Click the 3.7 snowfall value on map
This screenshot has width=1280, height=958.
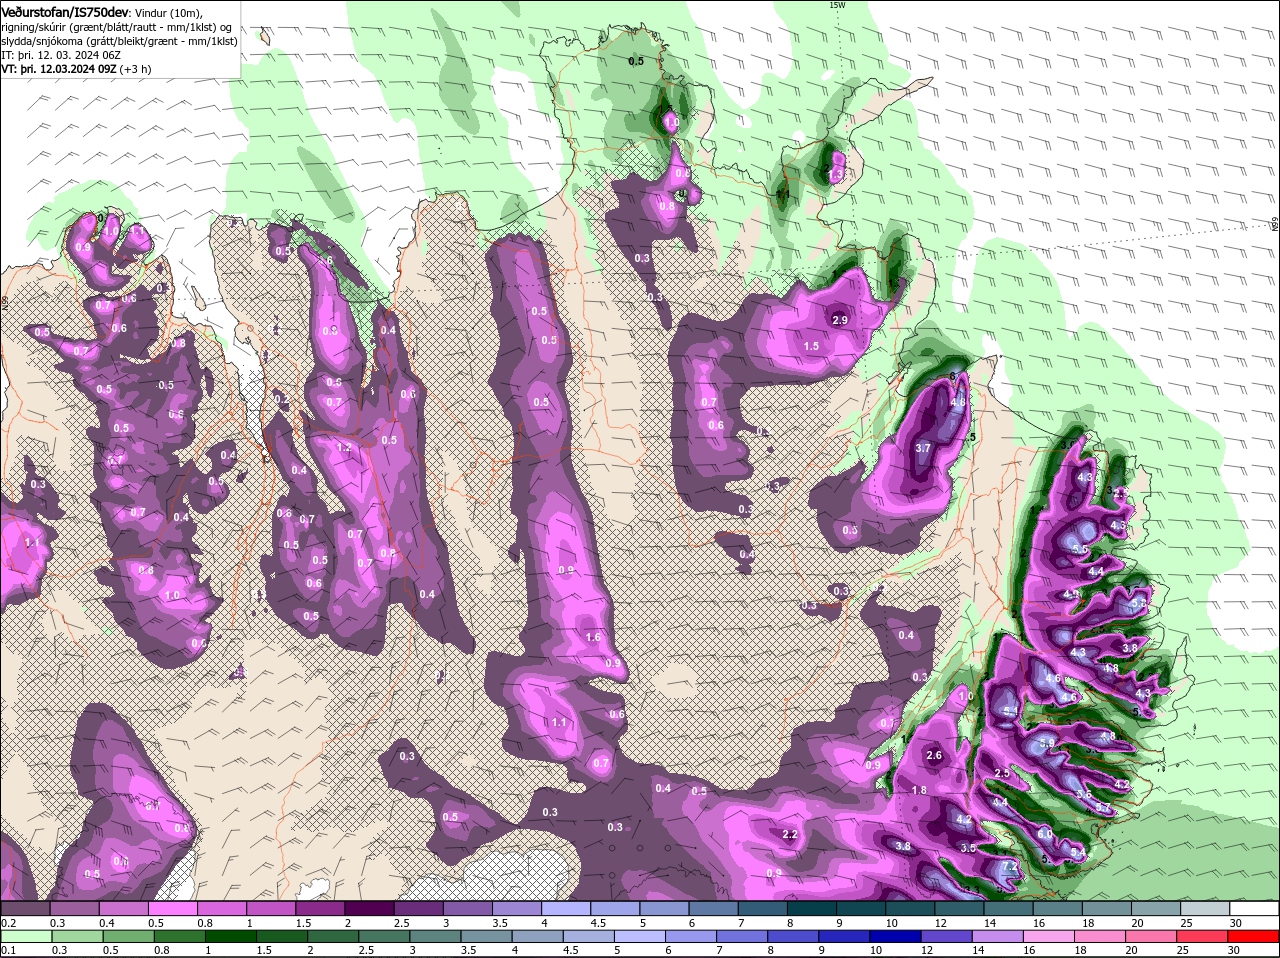tap(923, 448)
